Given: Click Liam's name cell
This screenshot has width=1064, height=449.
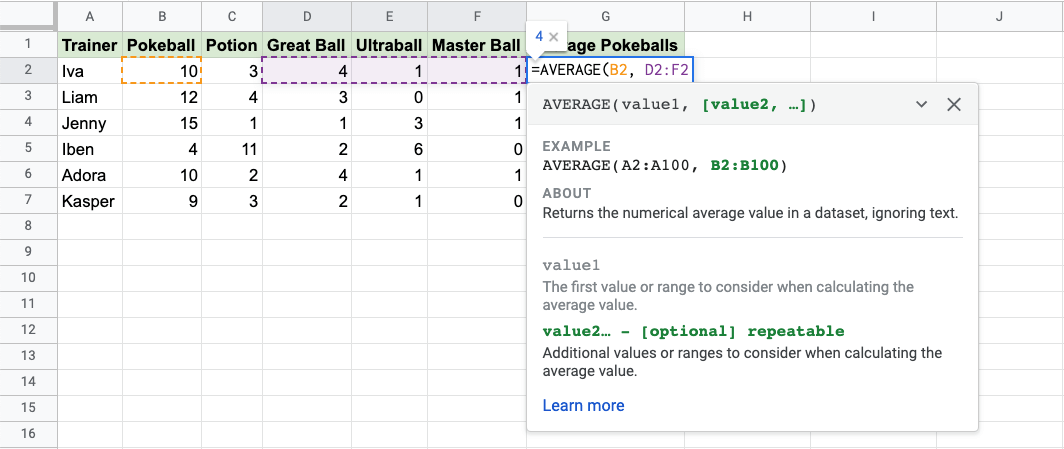Looking at the screenshot, I should [89, 97].
